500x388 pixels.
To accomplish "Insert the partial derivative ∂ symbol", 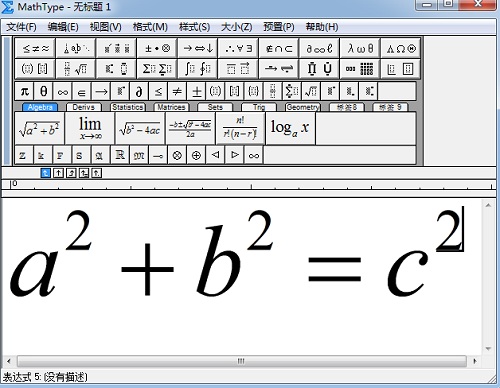I will 139,91.
